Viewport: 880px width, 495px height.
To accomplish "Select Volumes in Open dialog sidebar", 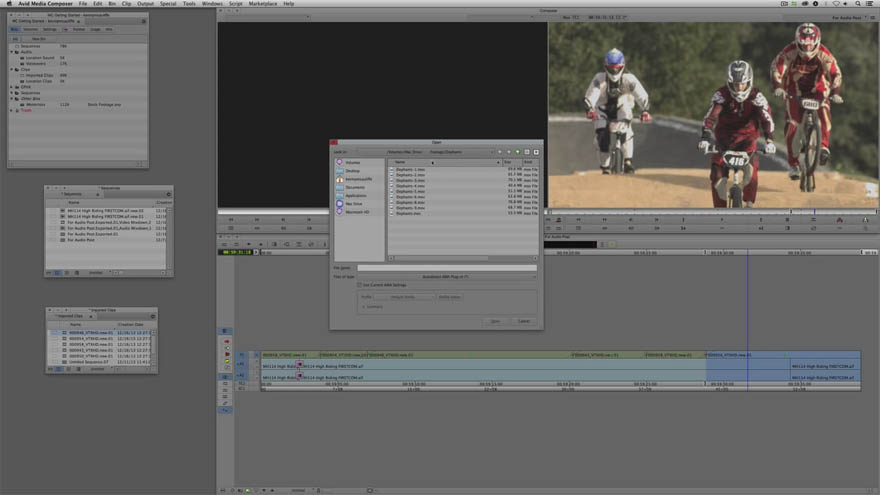I will [x=352, y=162].
